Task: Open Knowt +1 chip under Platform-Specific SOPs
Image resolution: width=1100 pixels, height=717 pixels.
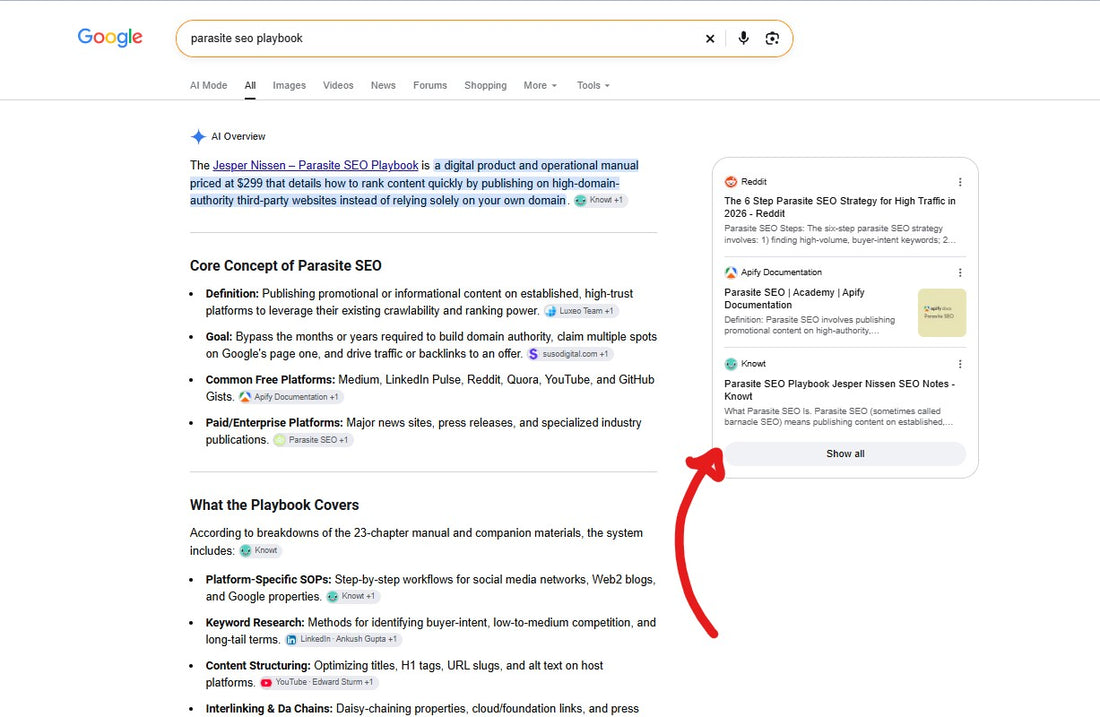Action: click(352, 596)
